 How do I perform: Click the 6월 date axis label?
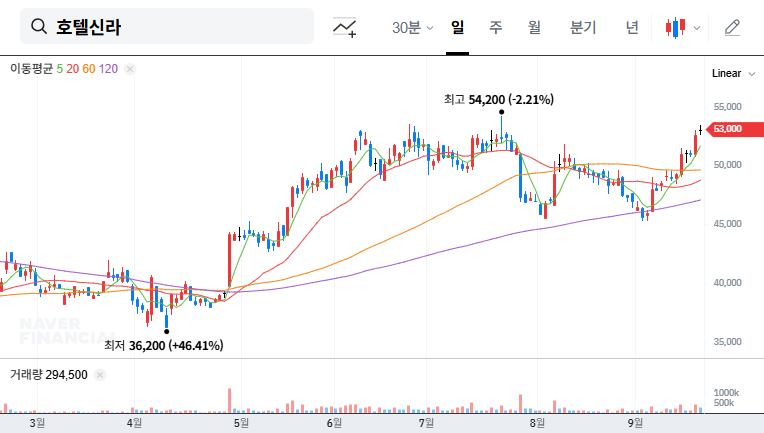[334, 423]
